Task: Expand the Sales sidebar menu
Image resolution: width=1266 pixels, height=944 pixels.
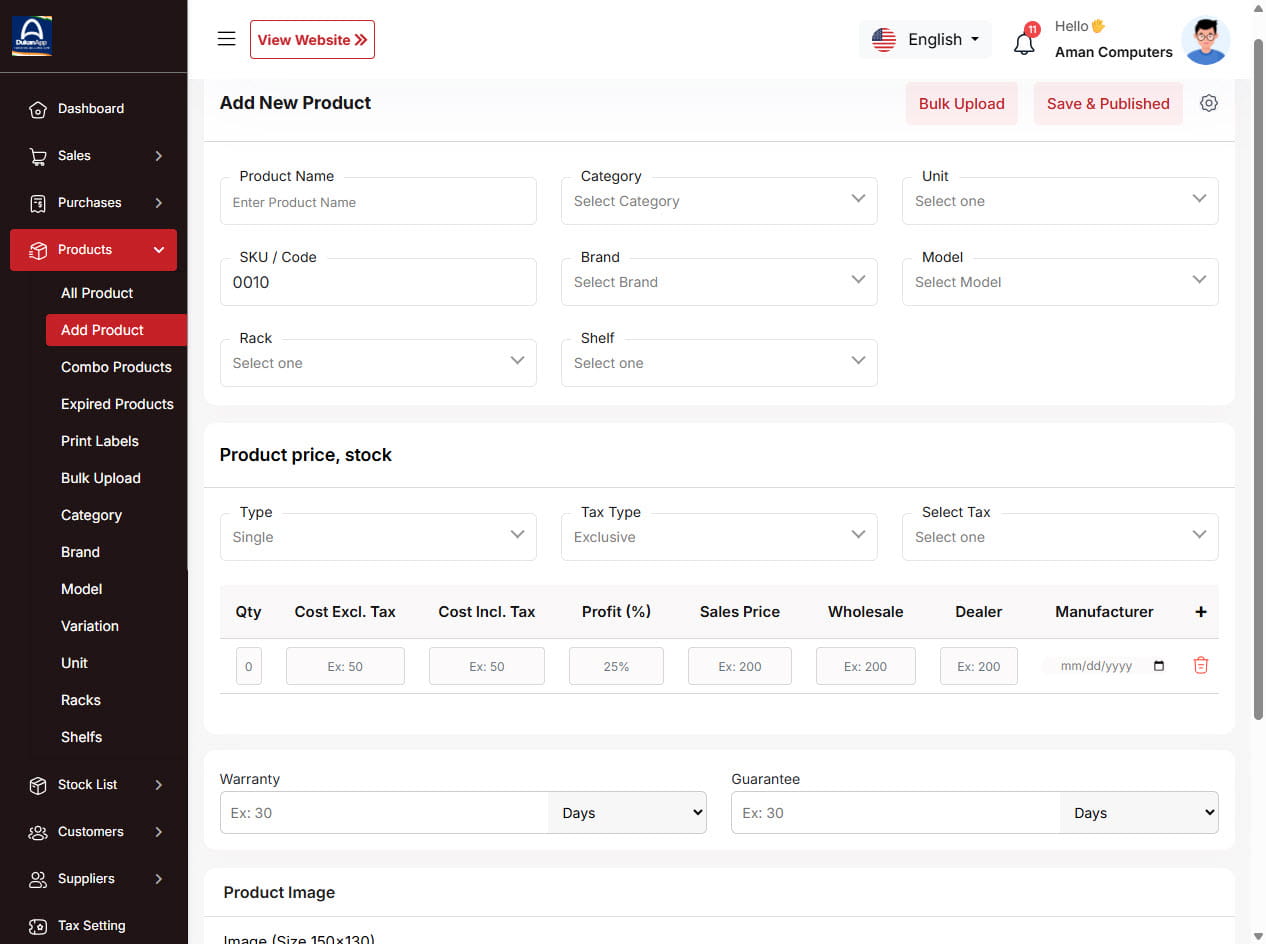Action: [94, 156]
